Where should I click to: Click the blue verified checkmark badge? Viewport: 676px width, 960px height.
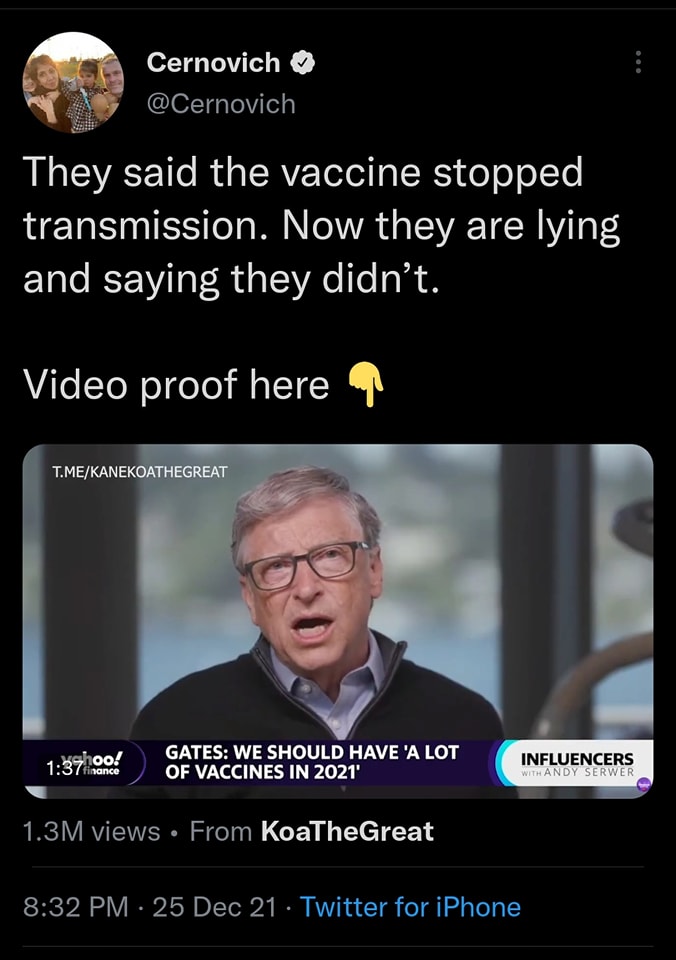point(302,62)
